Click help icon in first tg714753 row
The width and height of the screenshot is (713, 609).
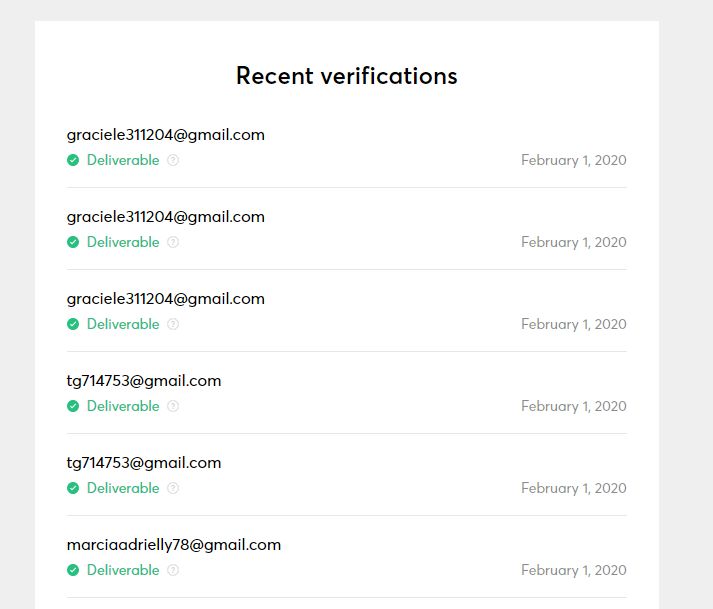[x=173, y=406]
